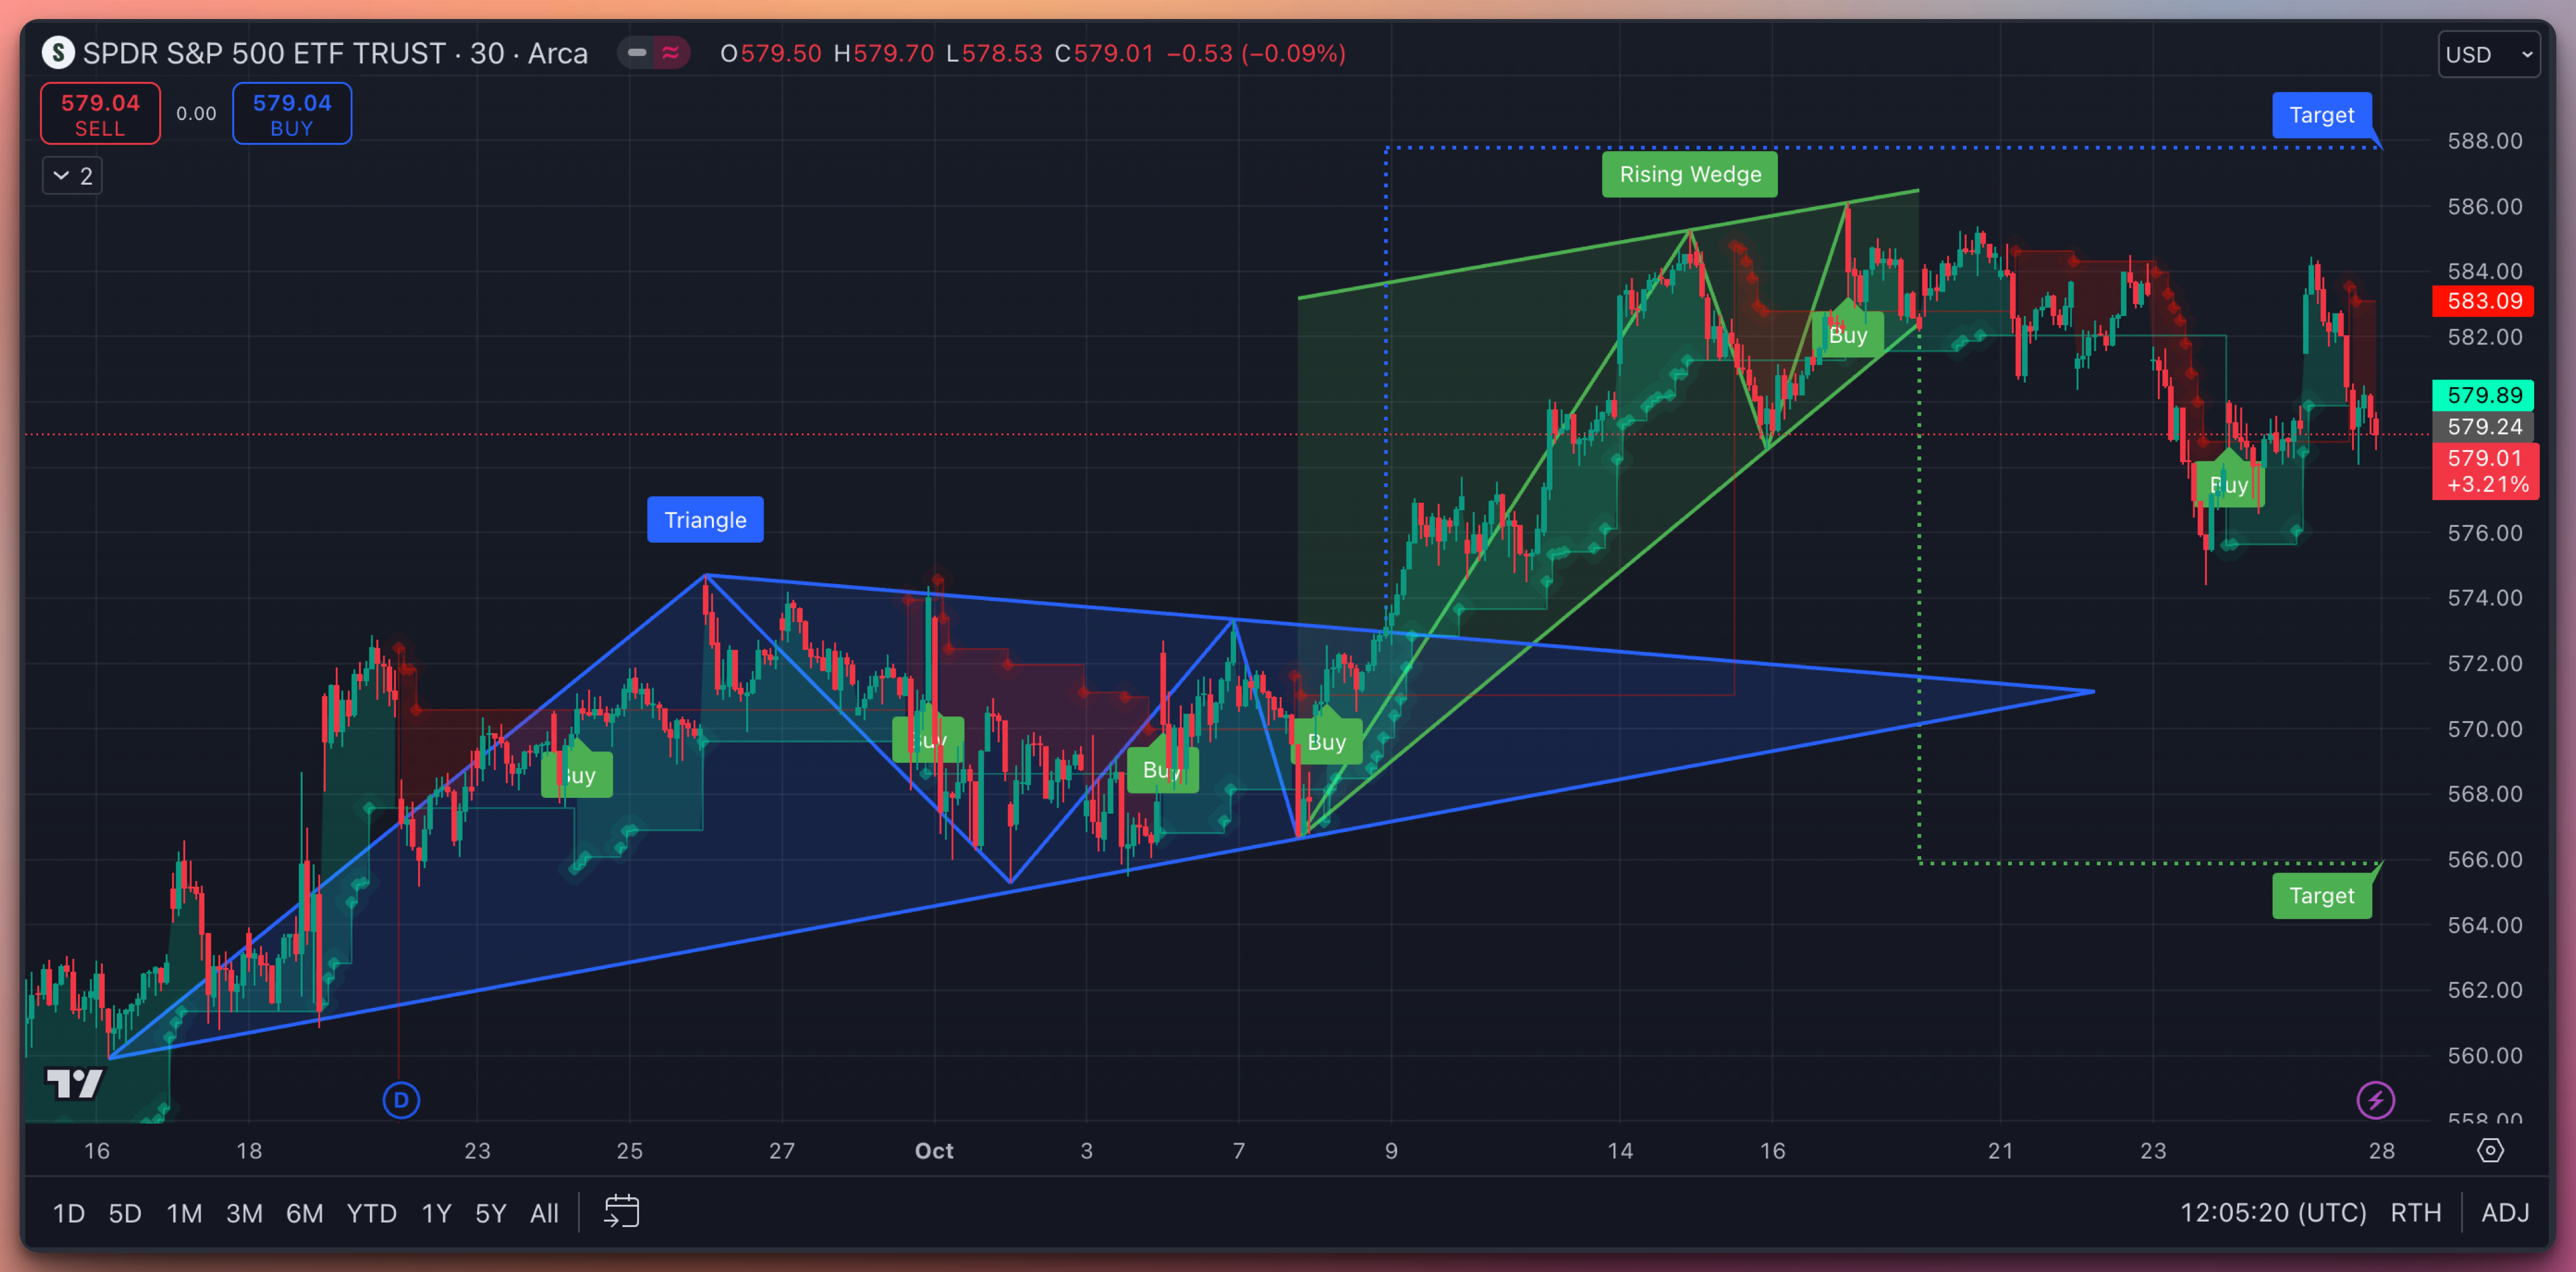Click the Oct label on time axis
This screenshot has height=1272, width=2576.
click(x=934, y=1150)
